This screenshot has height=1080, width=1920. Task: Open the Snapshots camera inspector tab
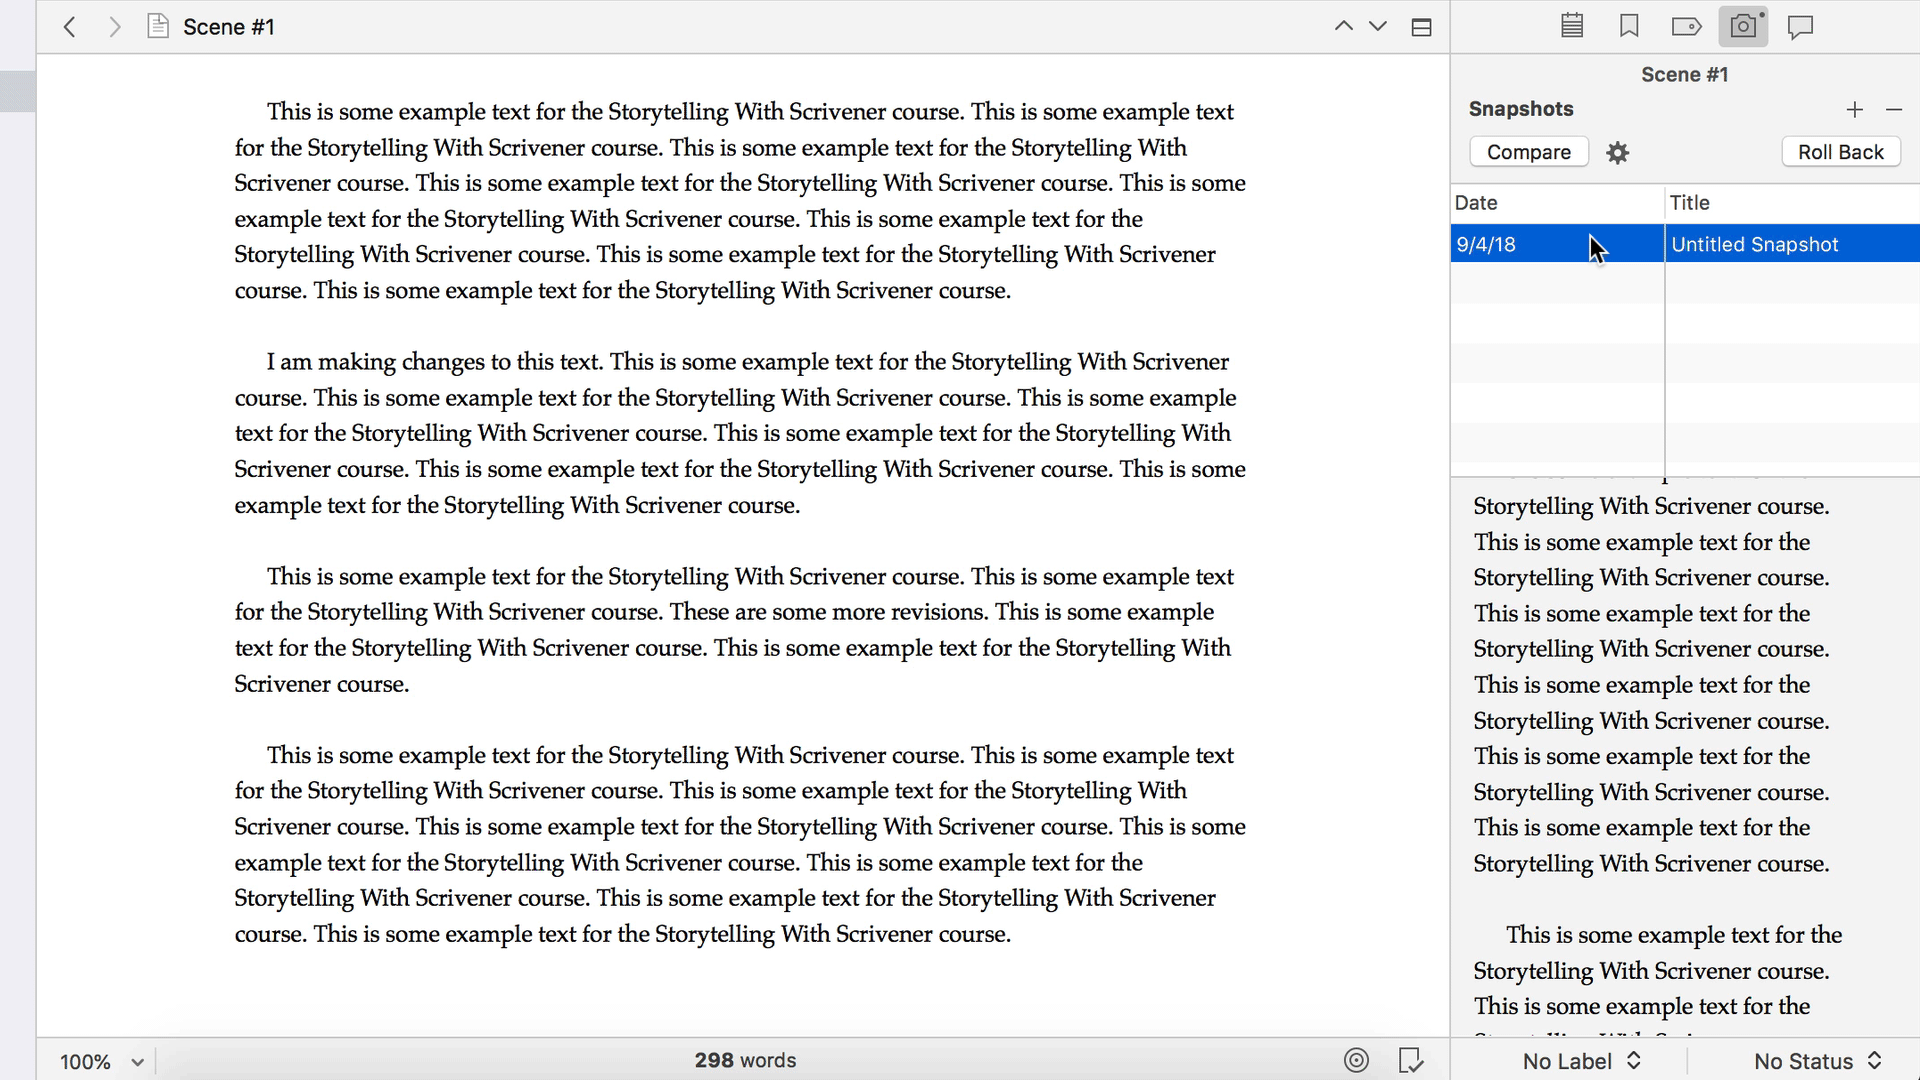point(1743,26)
